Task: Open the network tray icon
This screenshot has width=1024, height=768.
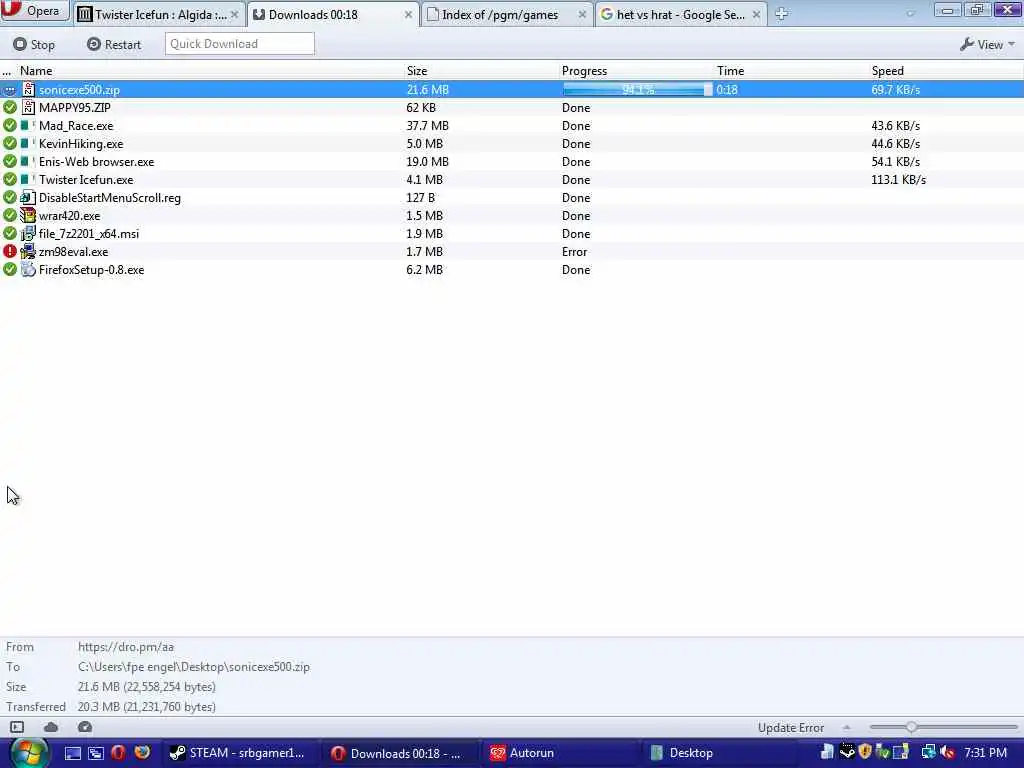Action: coord(928,752)
